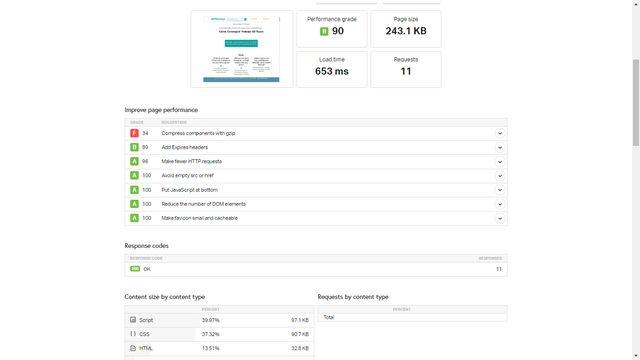Click the A grade badge for DOM elements
Image resolution: width=640 pixels, height=360 pixels.
pos(134,204)
